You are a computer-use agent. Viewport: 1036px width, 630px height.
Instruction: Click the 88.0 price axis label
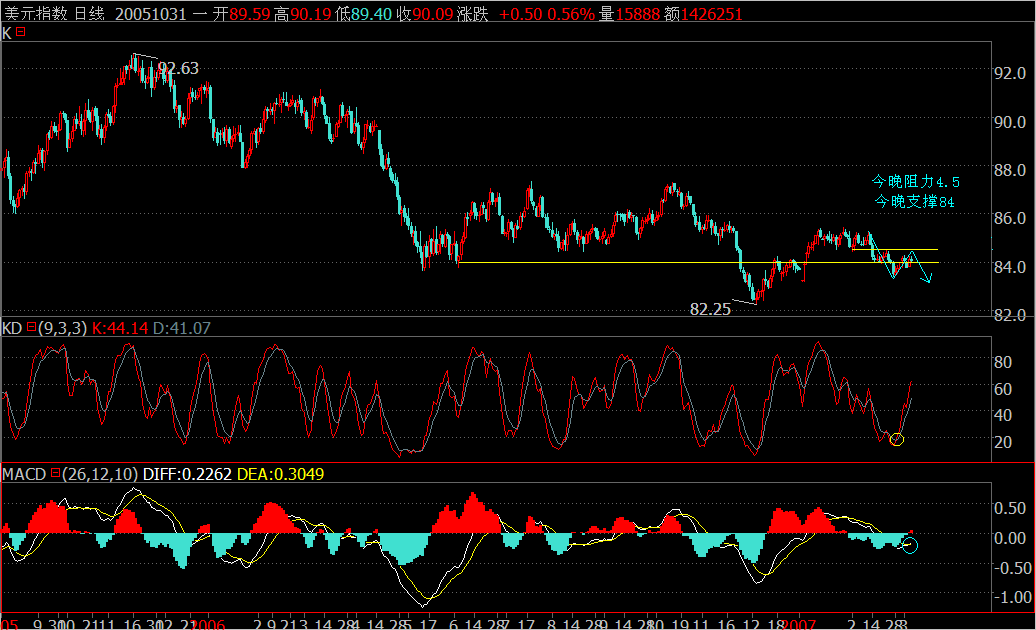pos(1010,170)
